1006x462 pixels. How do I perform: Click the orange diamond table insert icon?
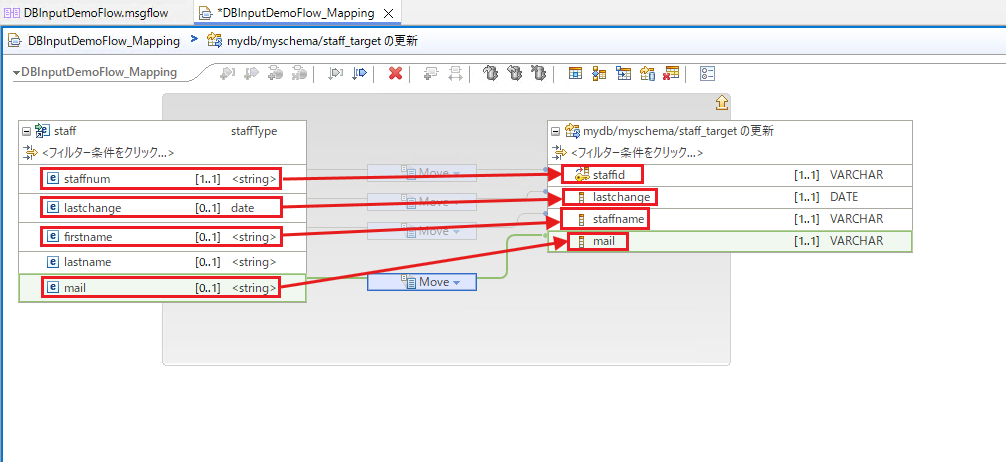pos(599,74)
